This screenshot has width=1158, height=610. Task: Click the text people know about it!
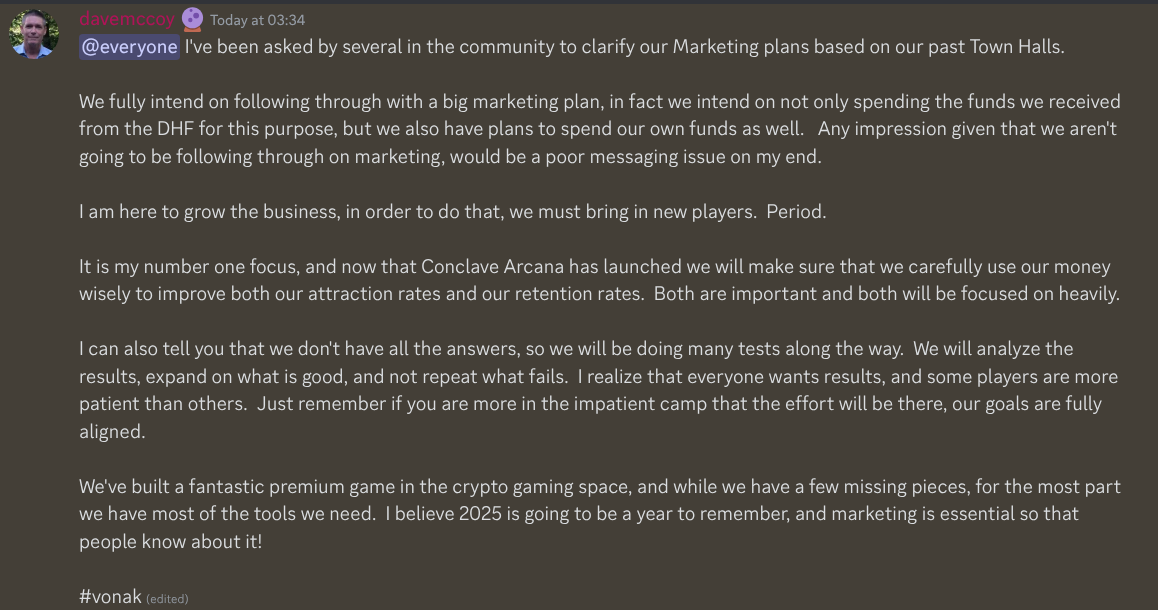(171, 542)
